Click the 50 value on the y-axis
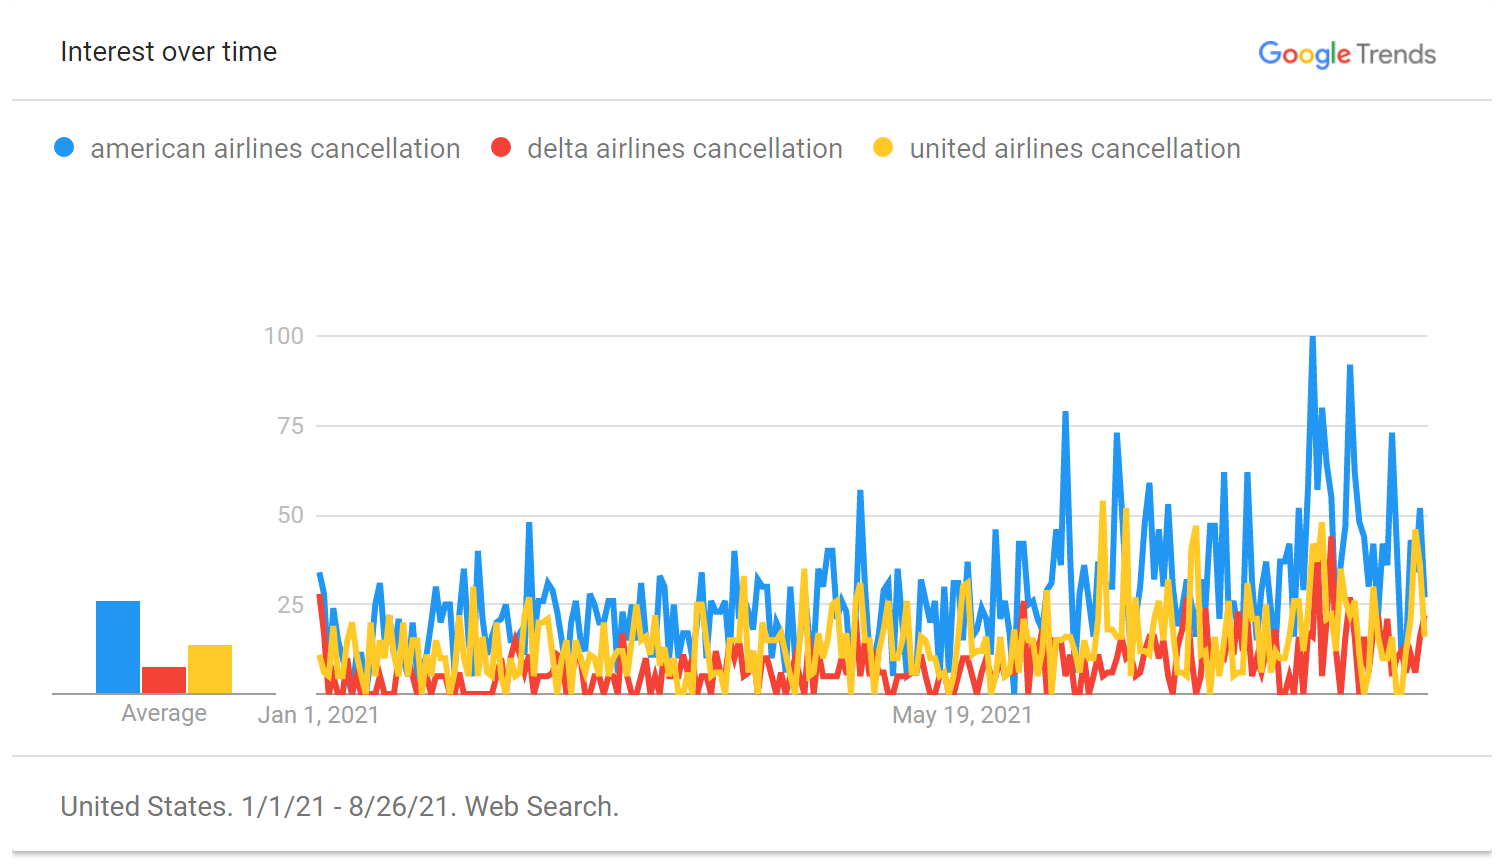Viewport: 1503px width, 867px height. click(290, 515)
